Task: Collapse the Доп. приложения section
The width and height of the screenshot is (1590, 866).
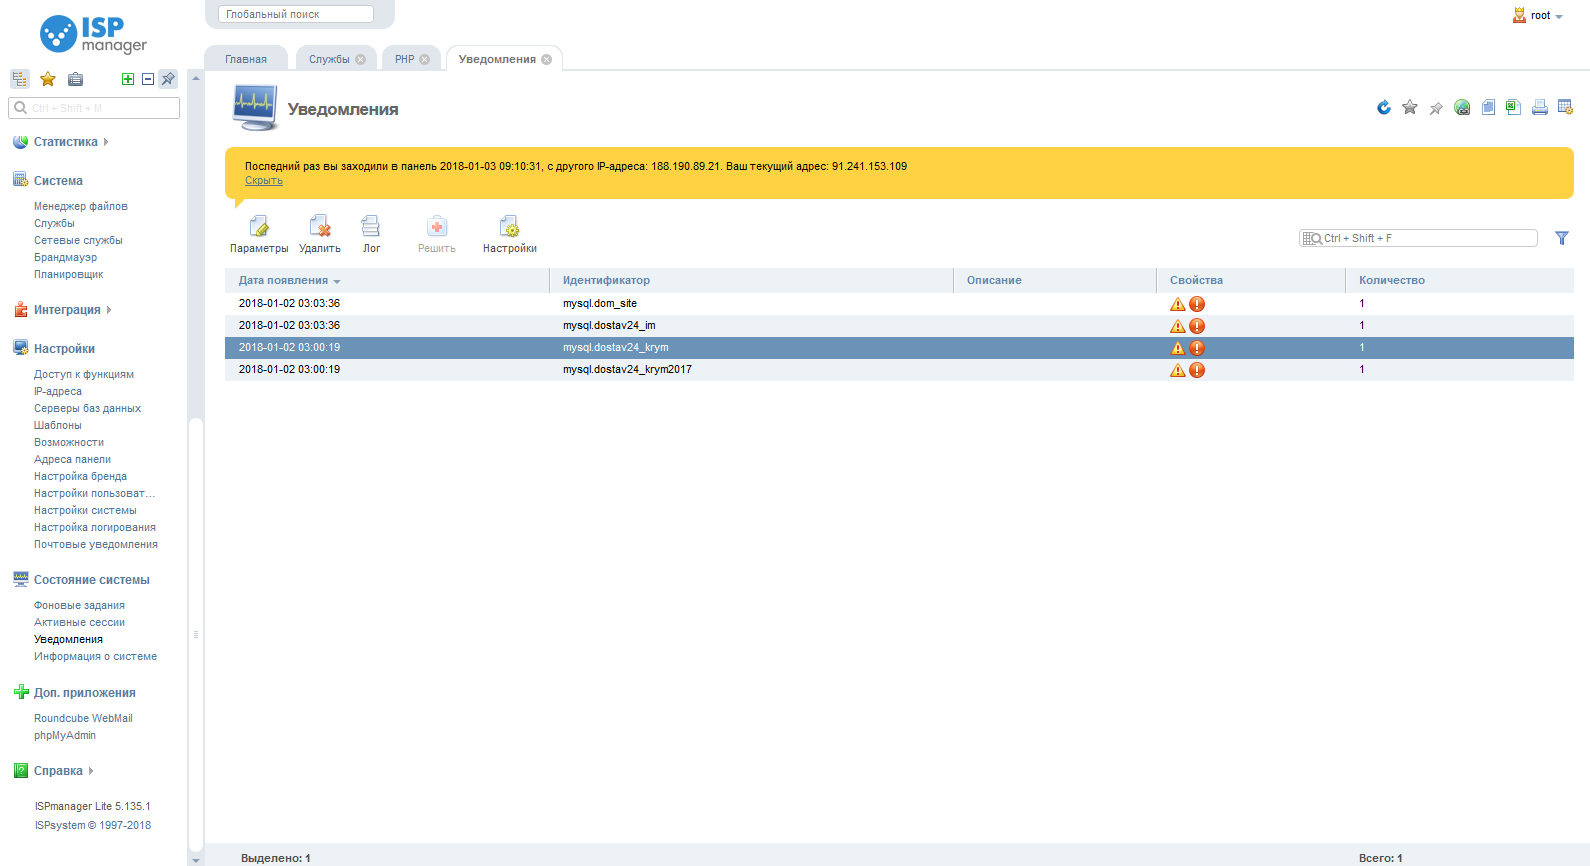Action: [84, 693]
